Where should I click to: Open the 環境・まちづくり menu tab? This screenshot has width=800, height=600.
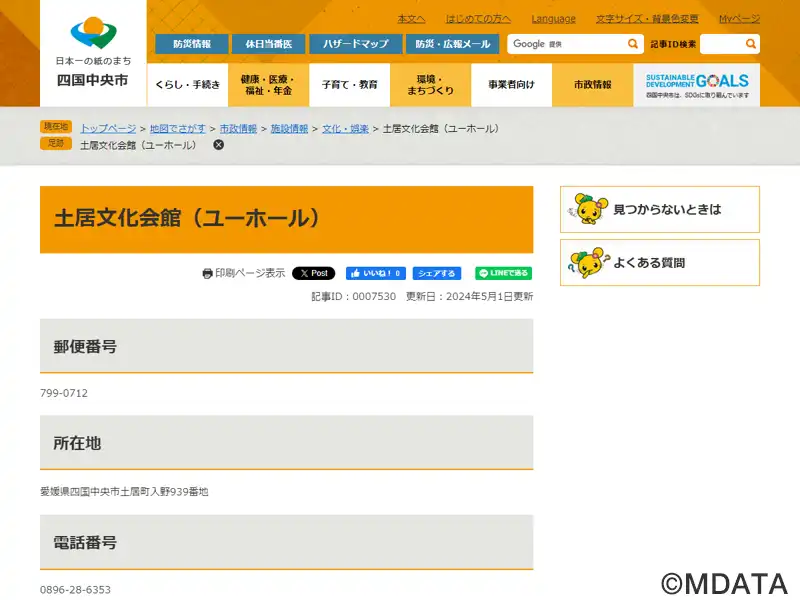(x=430, y=85)
